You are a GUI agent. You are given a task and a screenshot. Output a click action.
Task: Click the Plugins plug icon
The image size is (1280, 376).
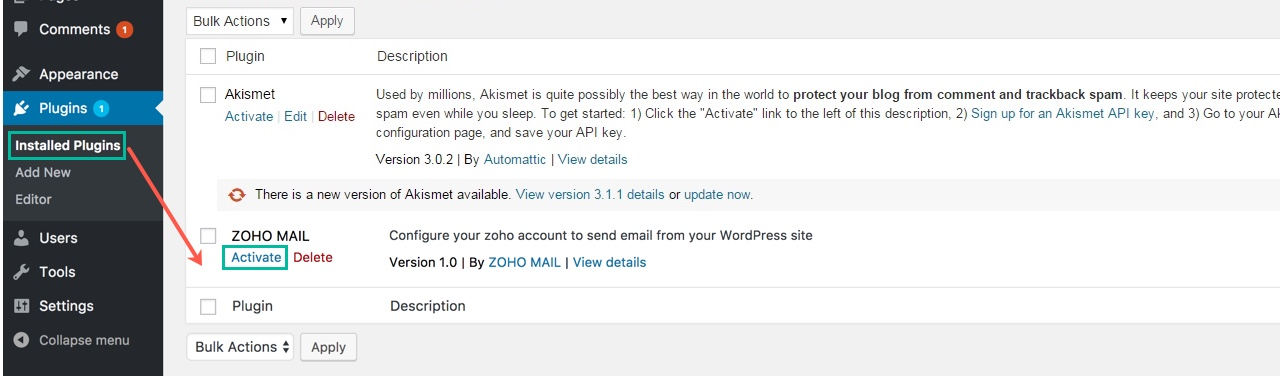(x=21, y=108)
